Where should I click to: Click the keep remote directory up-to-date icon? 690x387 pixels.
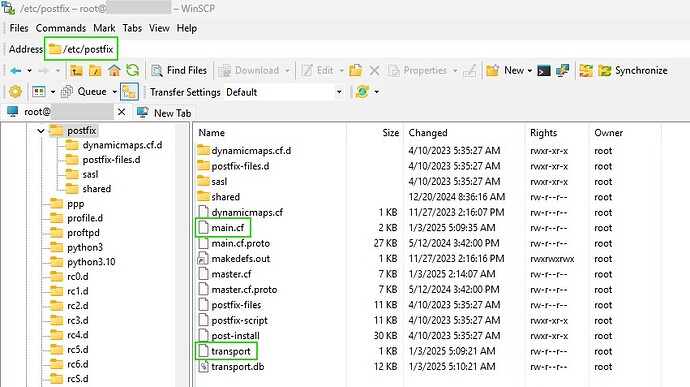[x=362, y=92]
